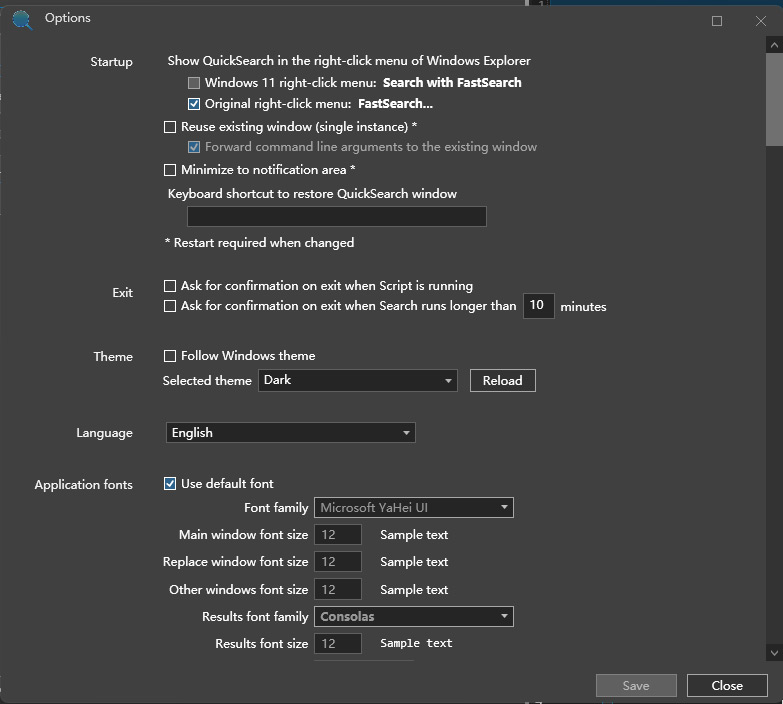Open the Selected theme Dark dropdown
The width and height of the screenshot is (783, 704).
click(358, 380)
